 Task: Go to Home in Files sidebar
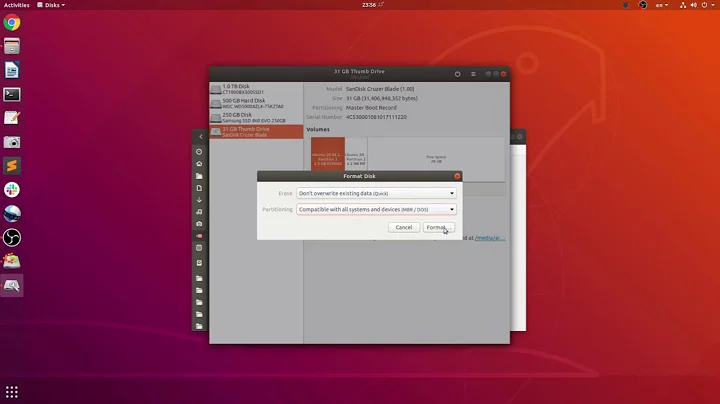click(x=199, y=164)
